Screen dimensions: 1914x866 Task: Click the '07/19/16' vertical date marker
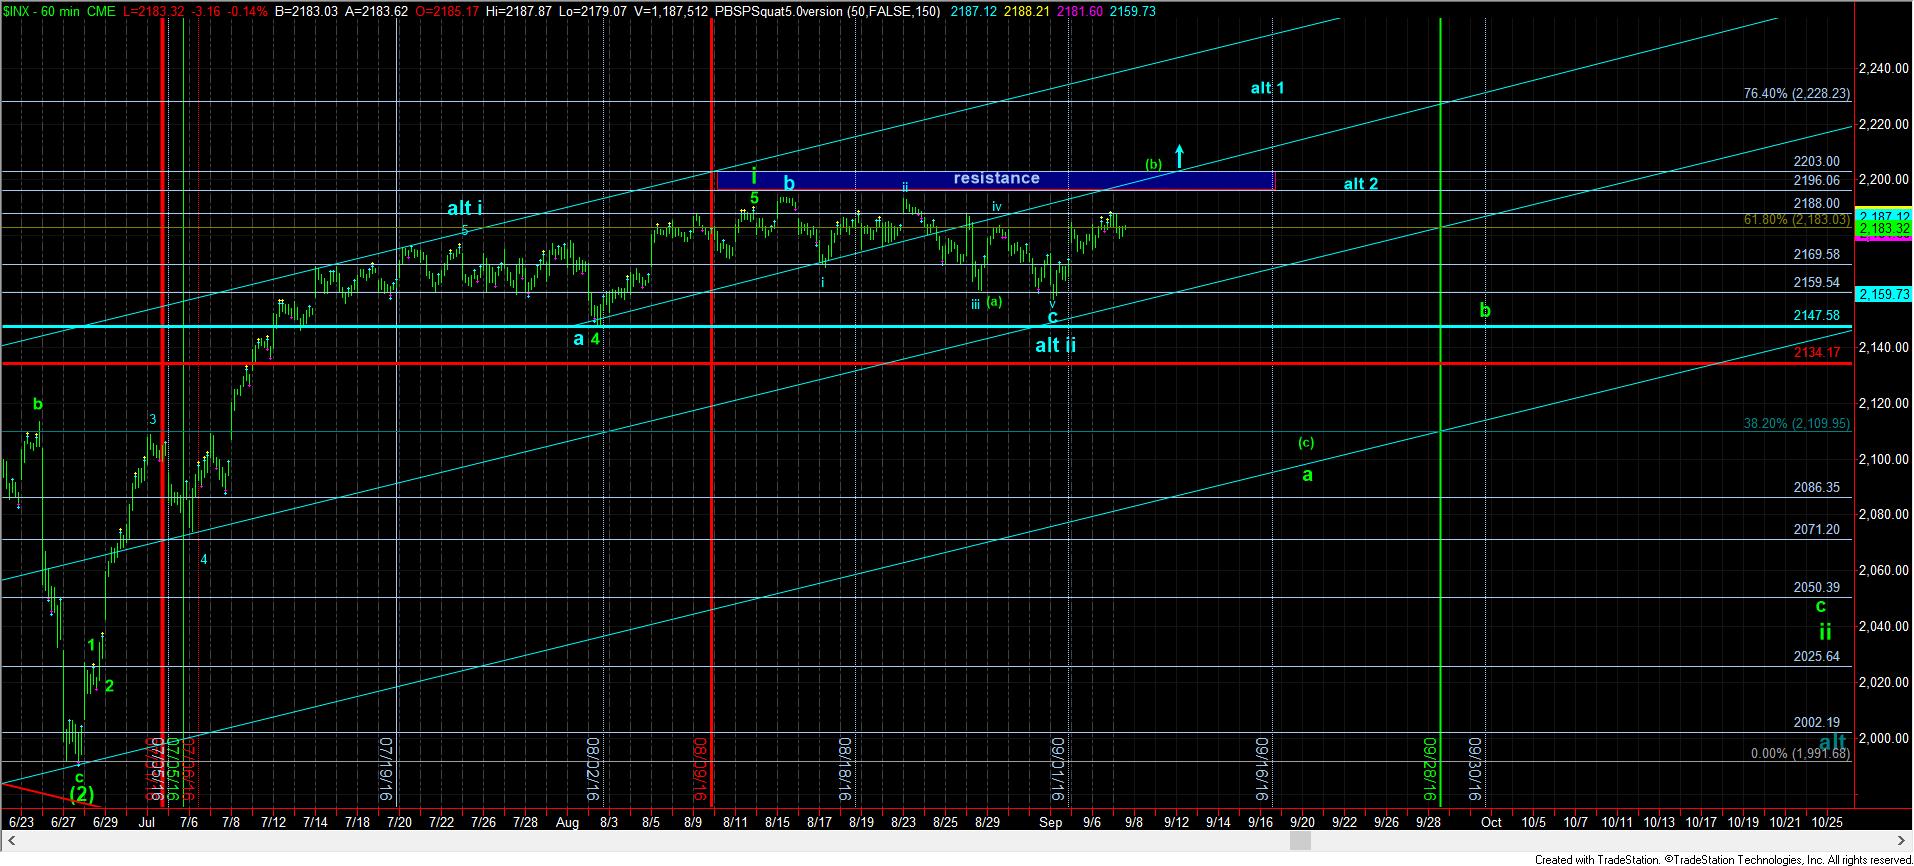[x=386, y=770]
